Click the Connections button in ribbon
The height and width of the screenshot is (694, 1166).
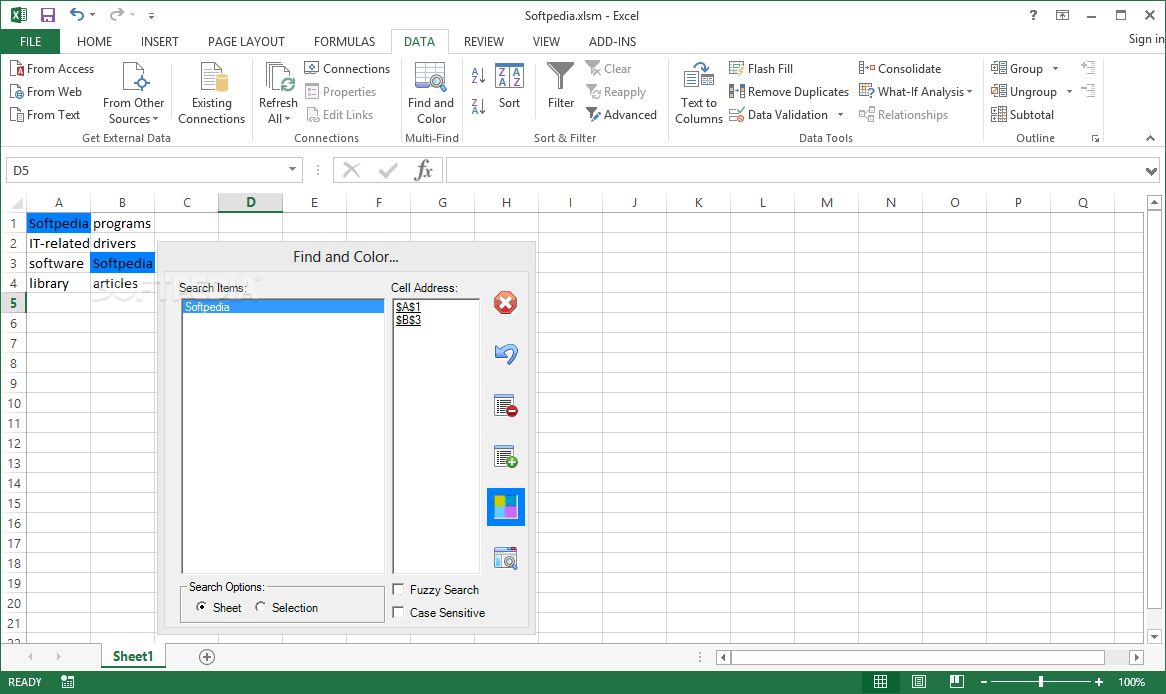tap(347, 68)
